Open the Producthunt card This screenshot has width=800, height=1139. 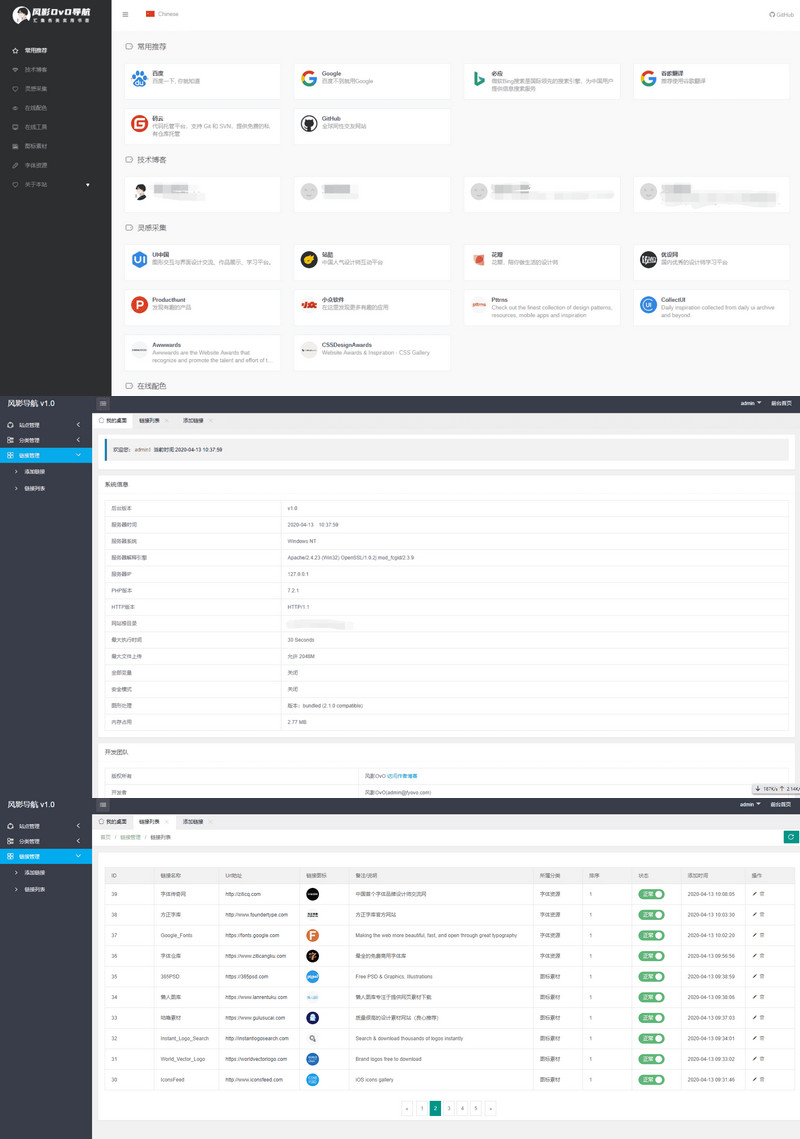click(203, 307)
